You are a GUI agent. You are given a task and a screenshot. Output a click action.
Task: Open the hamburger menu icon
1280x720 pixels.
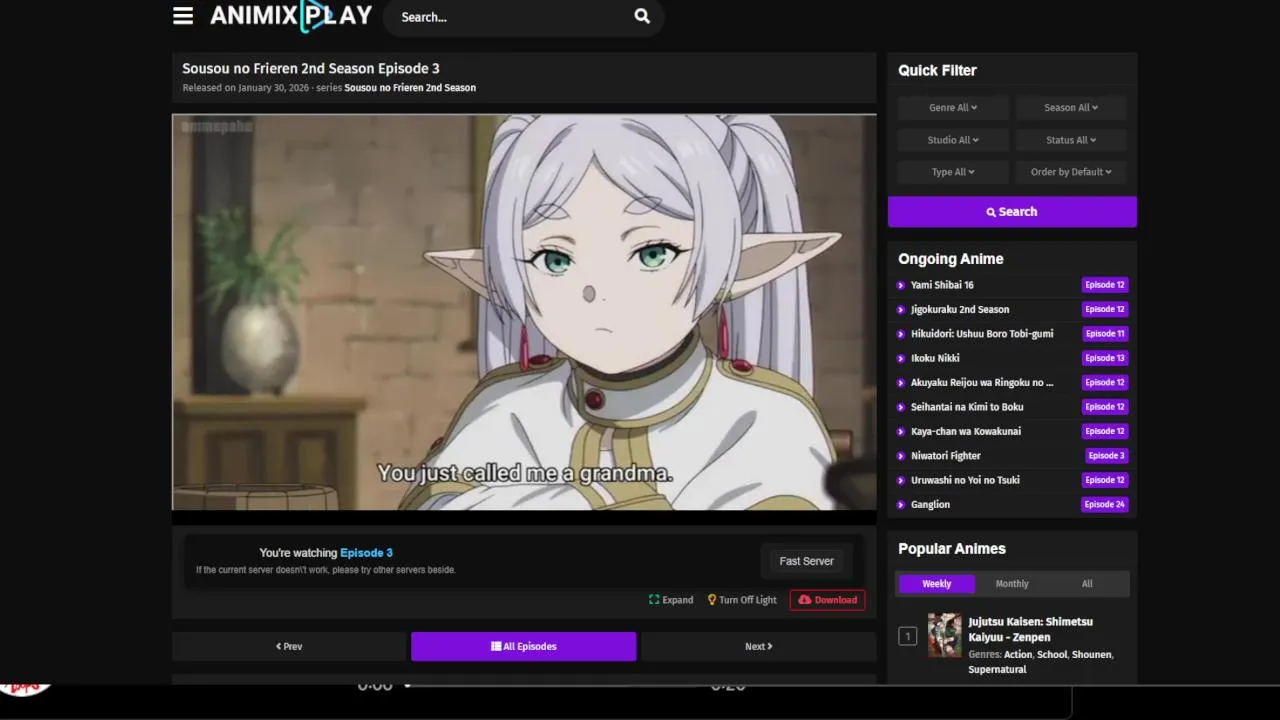183,16
